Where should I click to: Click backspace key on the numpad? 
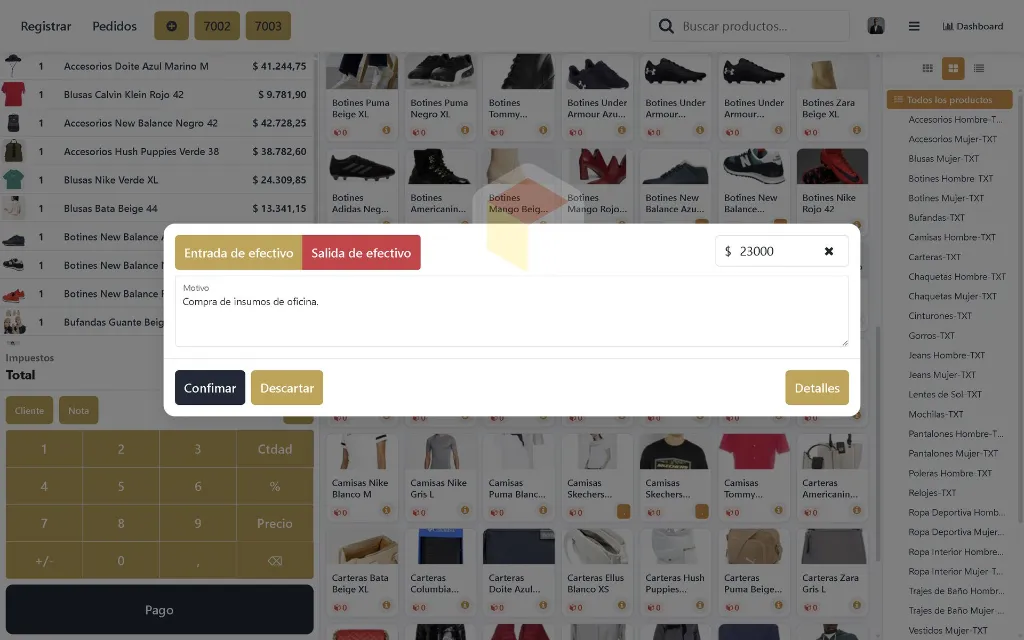[x=275, y=560]
